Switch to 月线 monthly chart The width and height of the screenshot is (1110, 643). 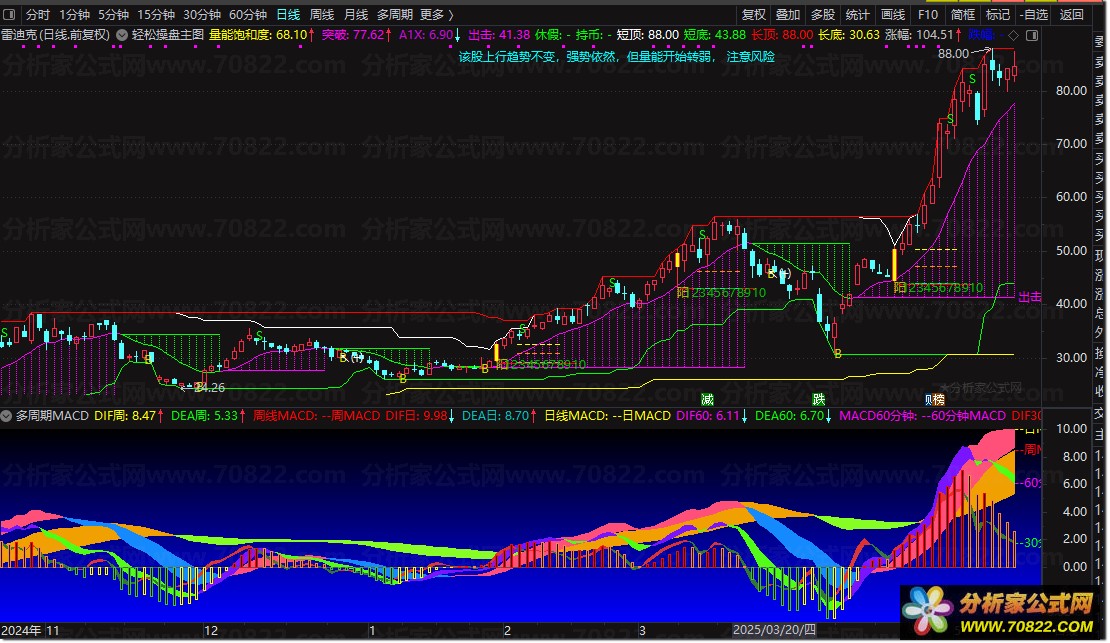tap(355, 14)
